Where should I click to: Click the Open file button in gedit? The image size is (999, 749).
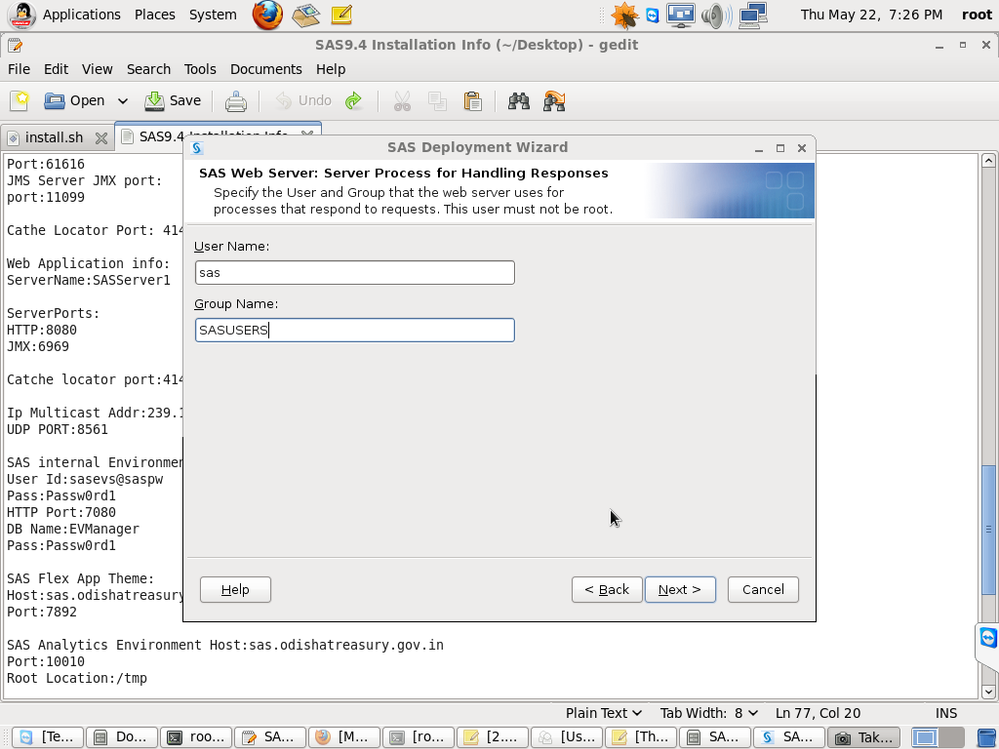pyautogui.click(x=74, y=101)
